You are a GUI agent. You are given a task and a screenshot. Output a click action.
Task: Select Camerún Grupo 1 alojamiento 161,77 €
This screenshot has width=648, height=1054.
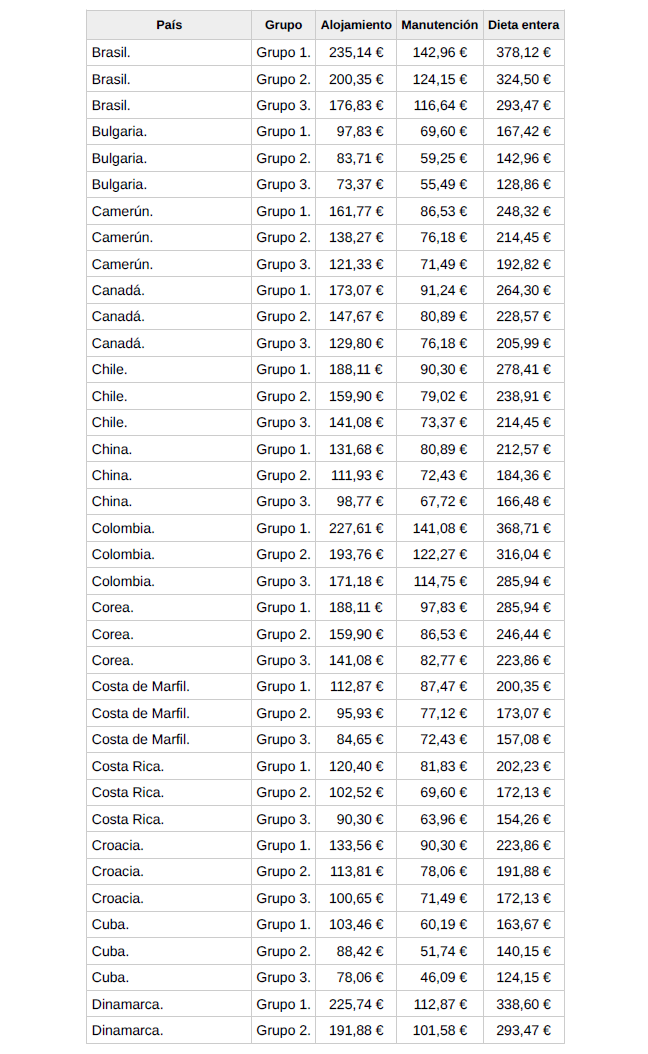[x=356, y=211]
